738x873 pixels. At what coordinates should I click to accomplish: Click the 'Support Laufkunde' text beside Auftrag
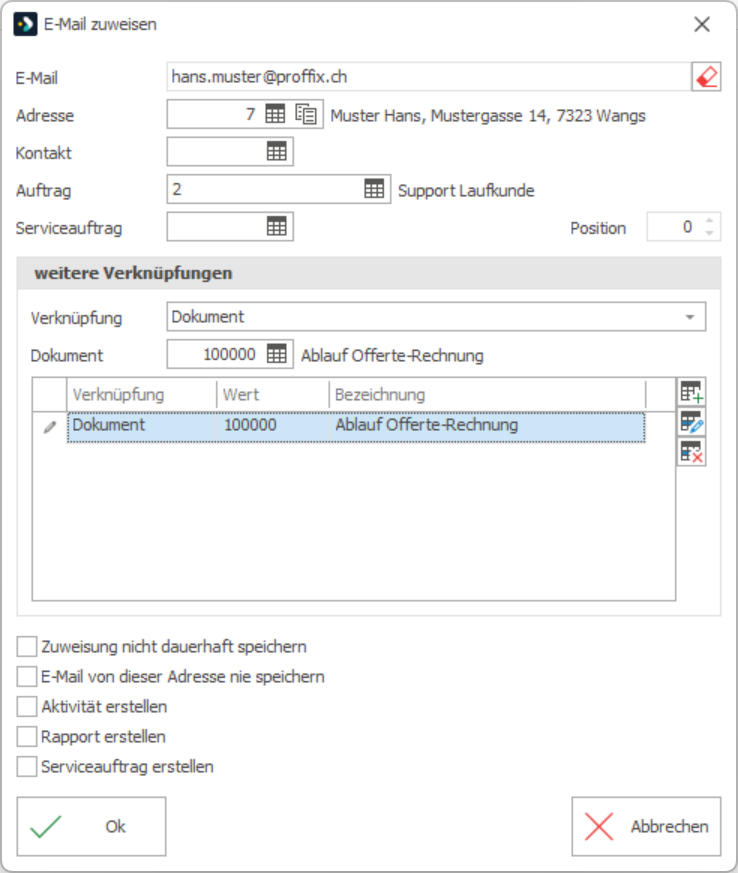(x=466, y=190)
